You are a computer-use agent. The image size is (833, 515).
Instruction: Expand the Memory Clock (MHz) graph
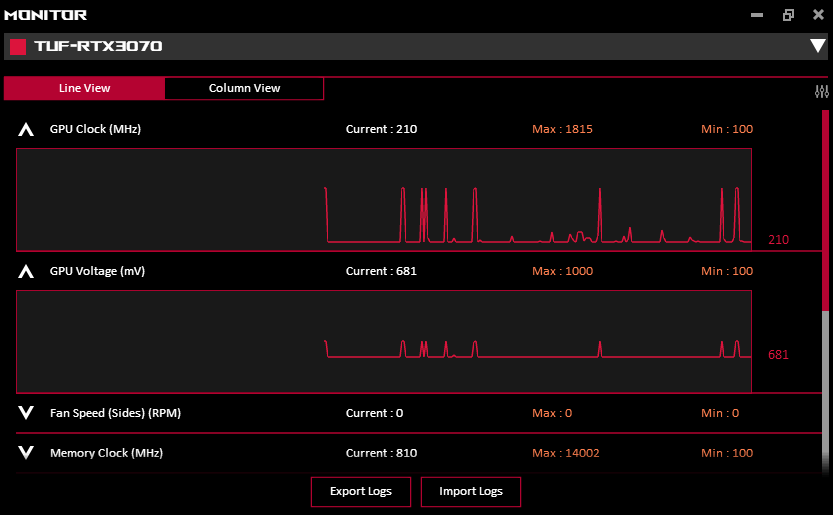(x=26, y=453)
